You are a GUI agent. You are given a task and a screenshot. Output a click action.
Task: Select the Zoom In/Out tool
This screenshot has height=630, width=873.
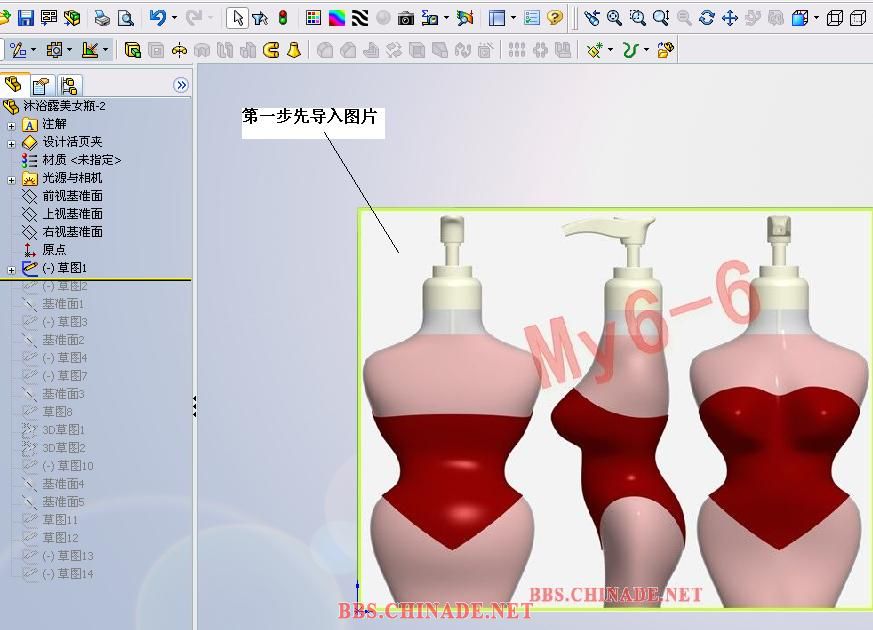point(661,18)
